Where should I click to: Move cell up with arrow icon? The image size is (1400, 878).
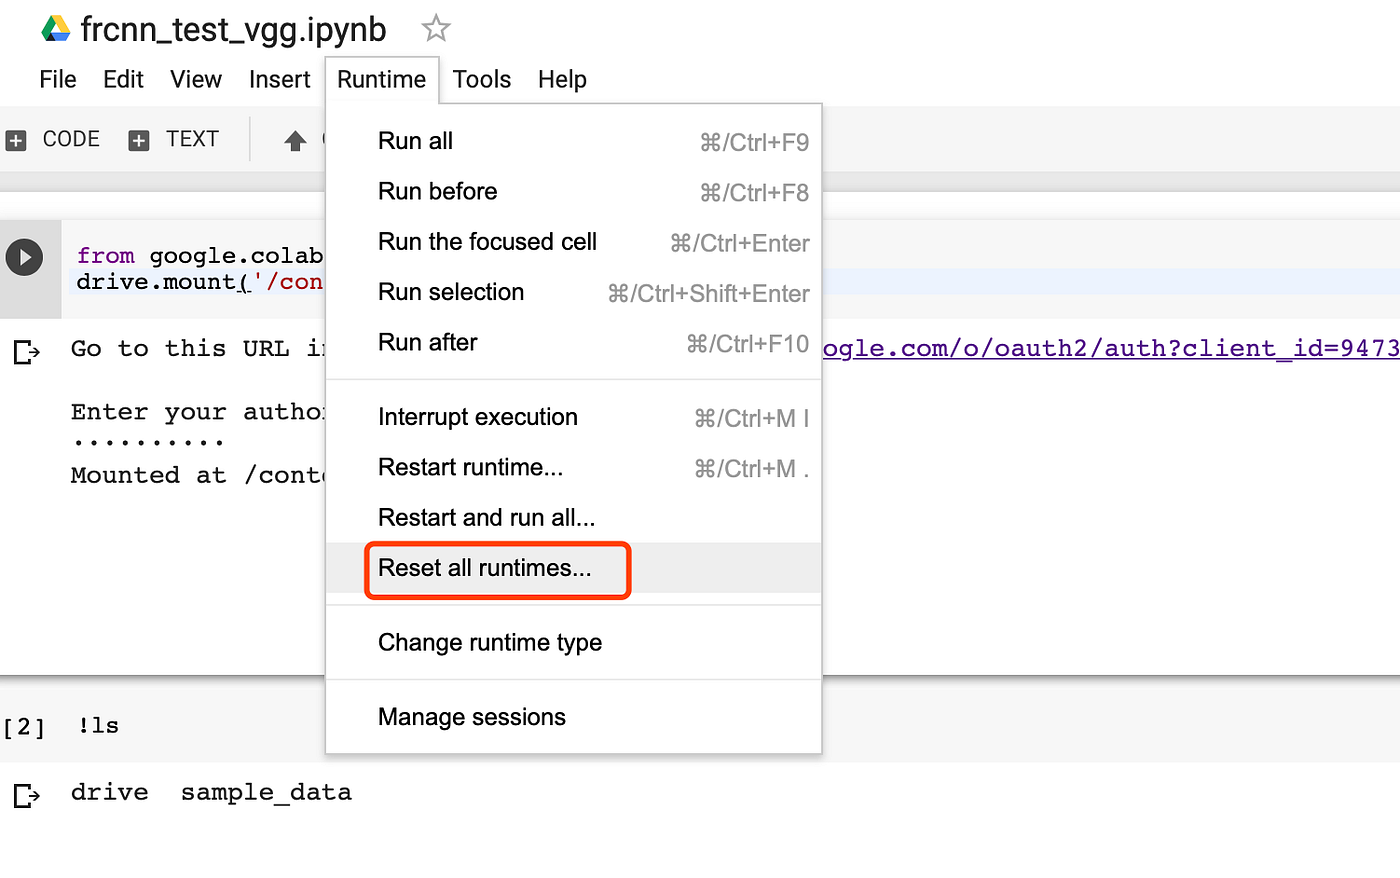[295, 141]
